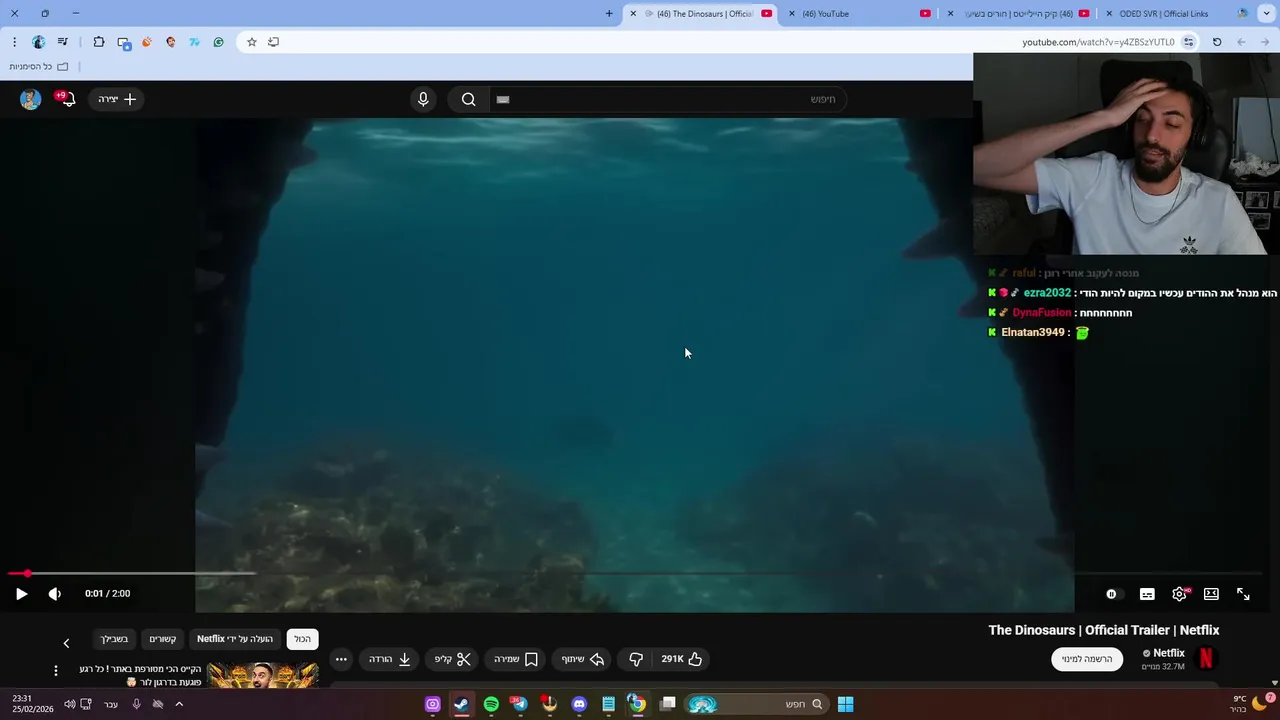Show hidden tray icons with the chevron

pos(179,704)
